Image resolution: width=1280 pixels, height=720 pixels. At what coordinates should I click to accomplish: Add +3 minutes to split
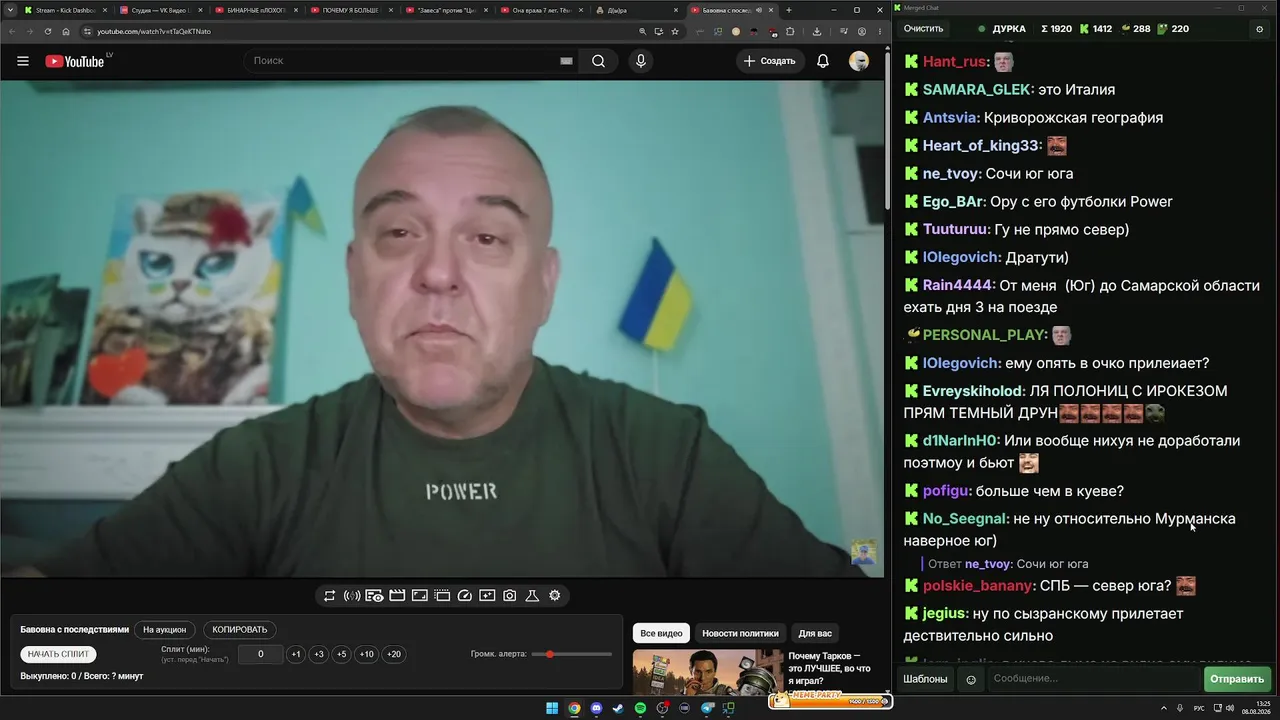[319, 654]
